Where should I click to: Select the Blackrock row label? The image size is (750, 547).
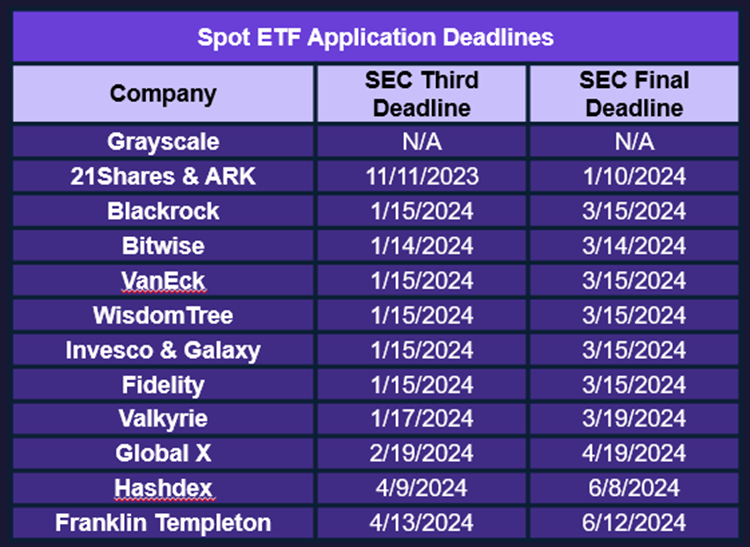coord(163,211)
